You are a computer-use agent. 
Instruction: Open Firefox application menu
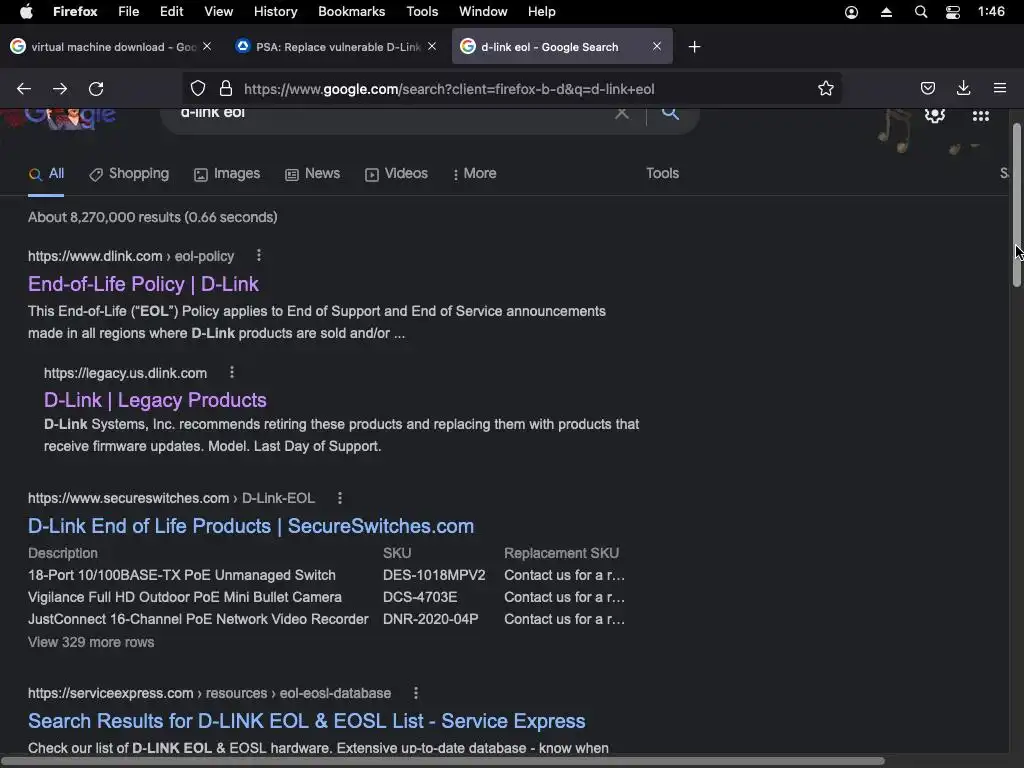click(999, 88)
